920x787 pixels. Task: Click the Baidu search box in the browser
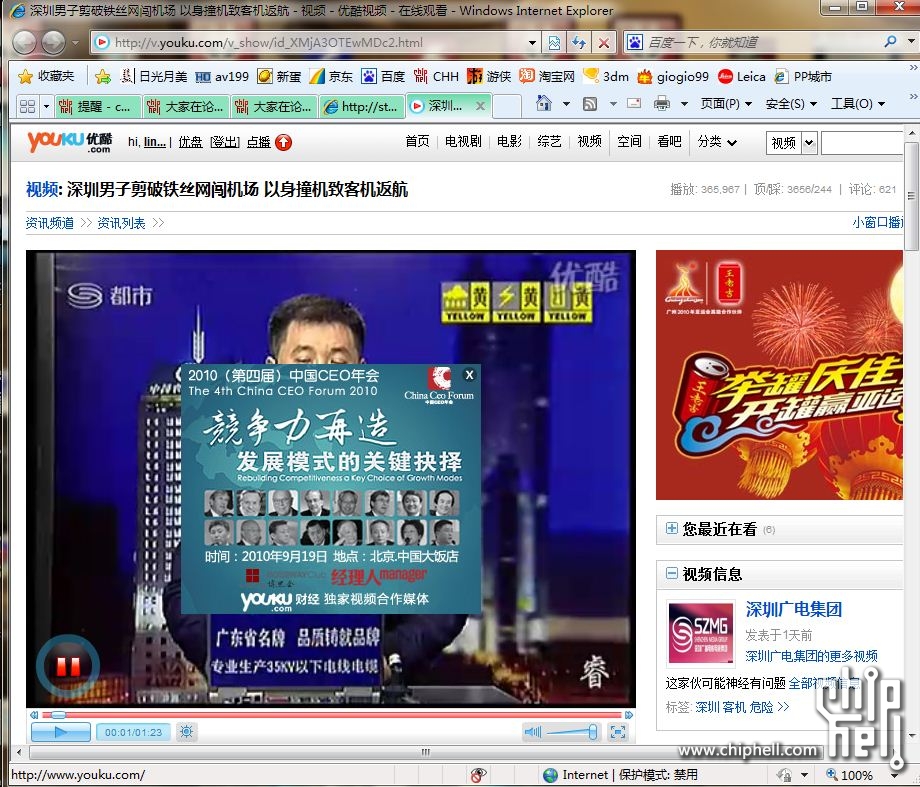point(761,42)
